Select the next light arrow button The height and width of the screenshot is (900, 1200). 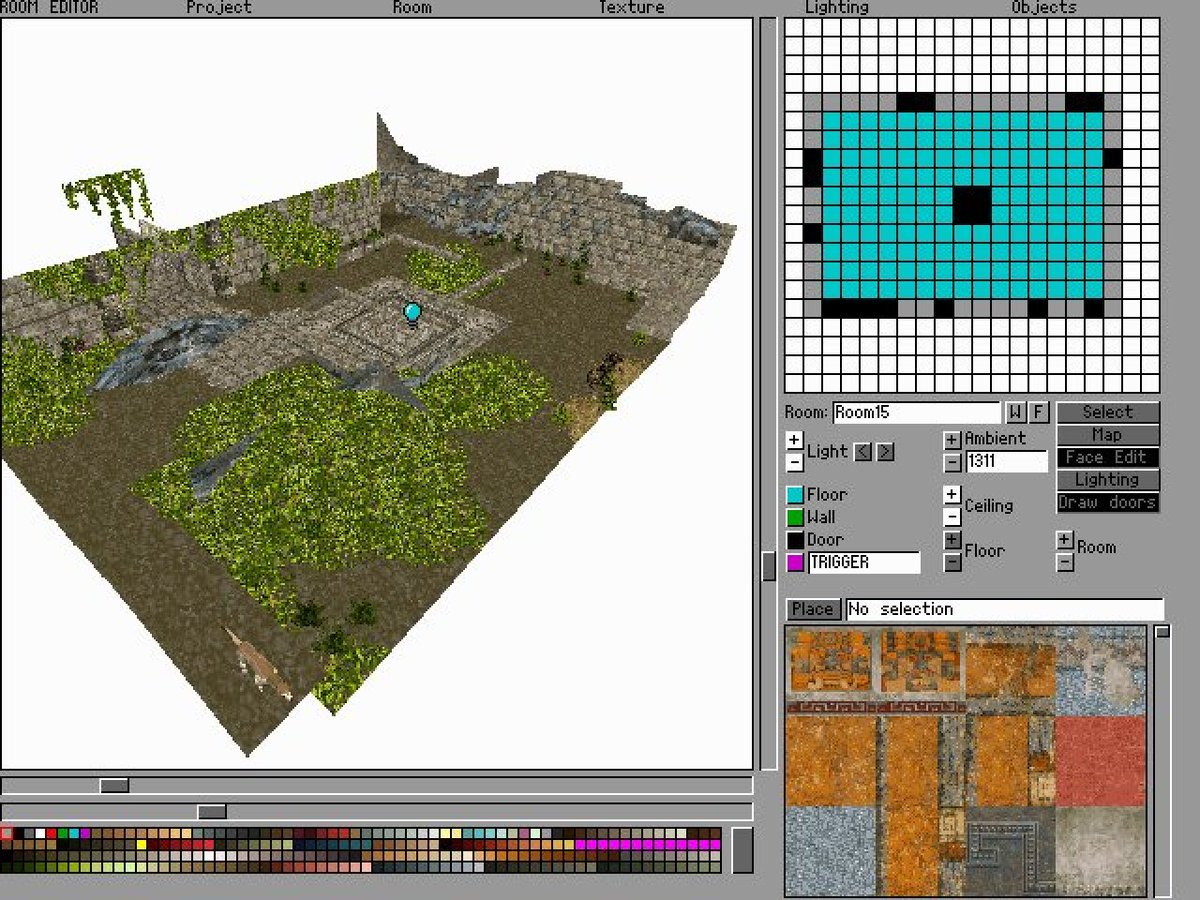(885, 452)
